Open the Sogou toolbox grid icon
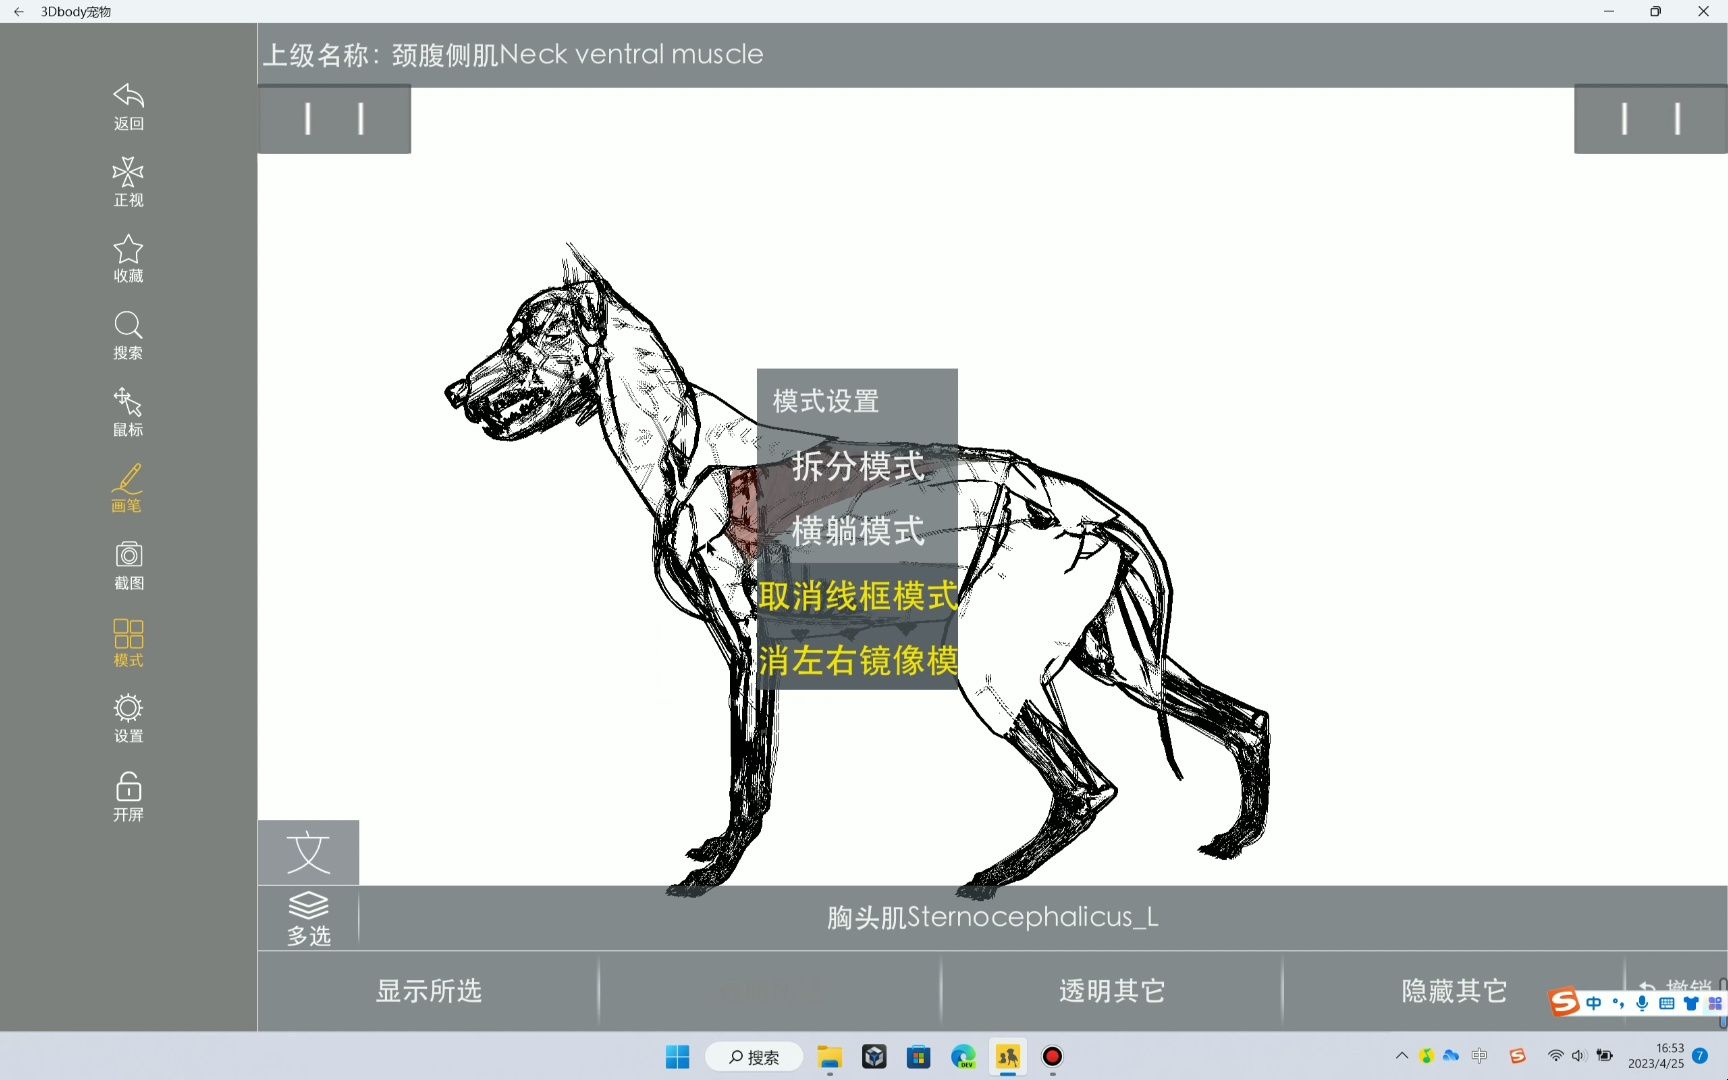The height and width of the screenshot is (1080, 1728). point(1715,1003)
